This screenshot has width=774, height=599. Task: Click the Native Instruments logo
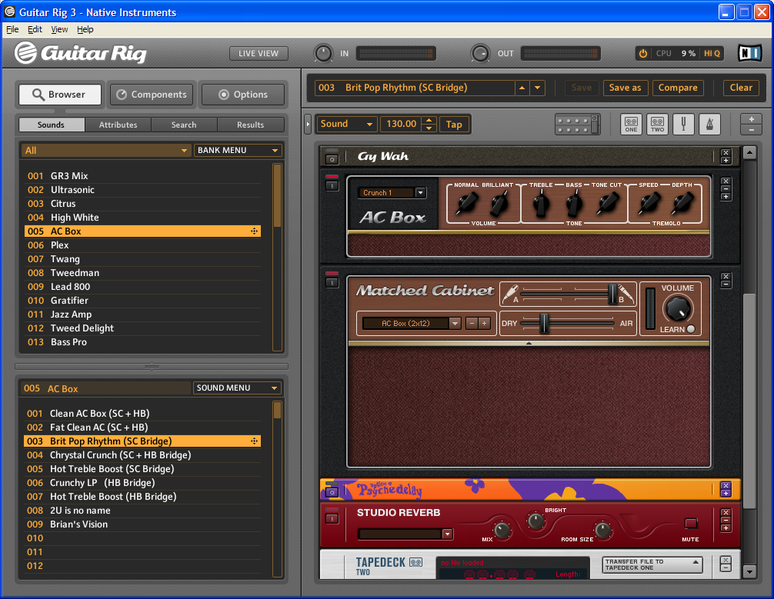[749, 53]
